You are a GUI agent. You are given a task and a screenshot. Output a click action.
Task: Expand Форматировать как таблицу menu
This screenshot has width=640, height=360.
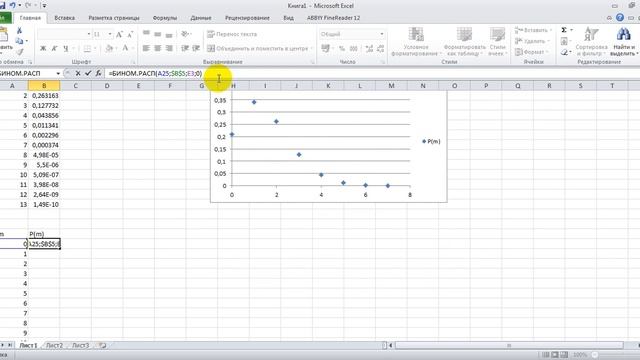pos(464,42)
